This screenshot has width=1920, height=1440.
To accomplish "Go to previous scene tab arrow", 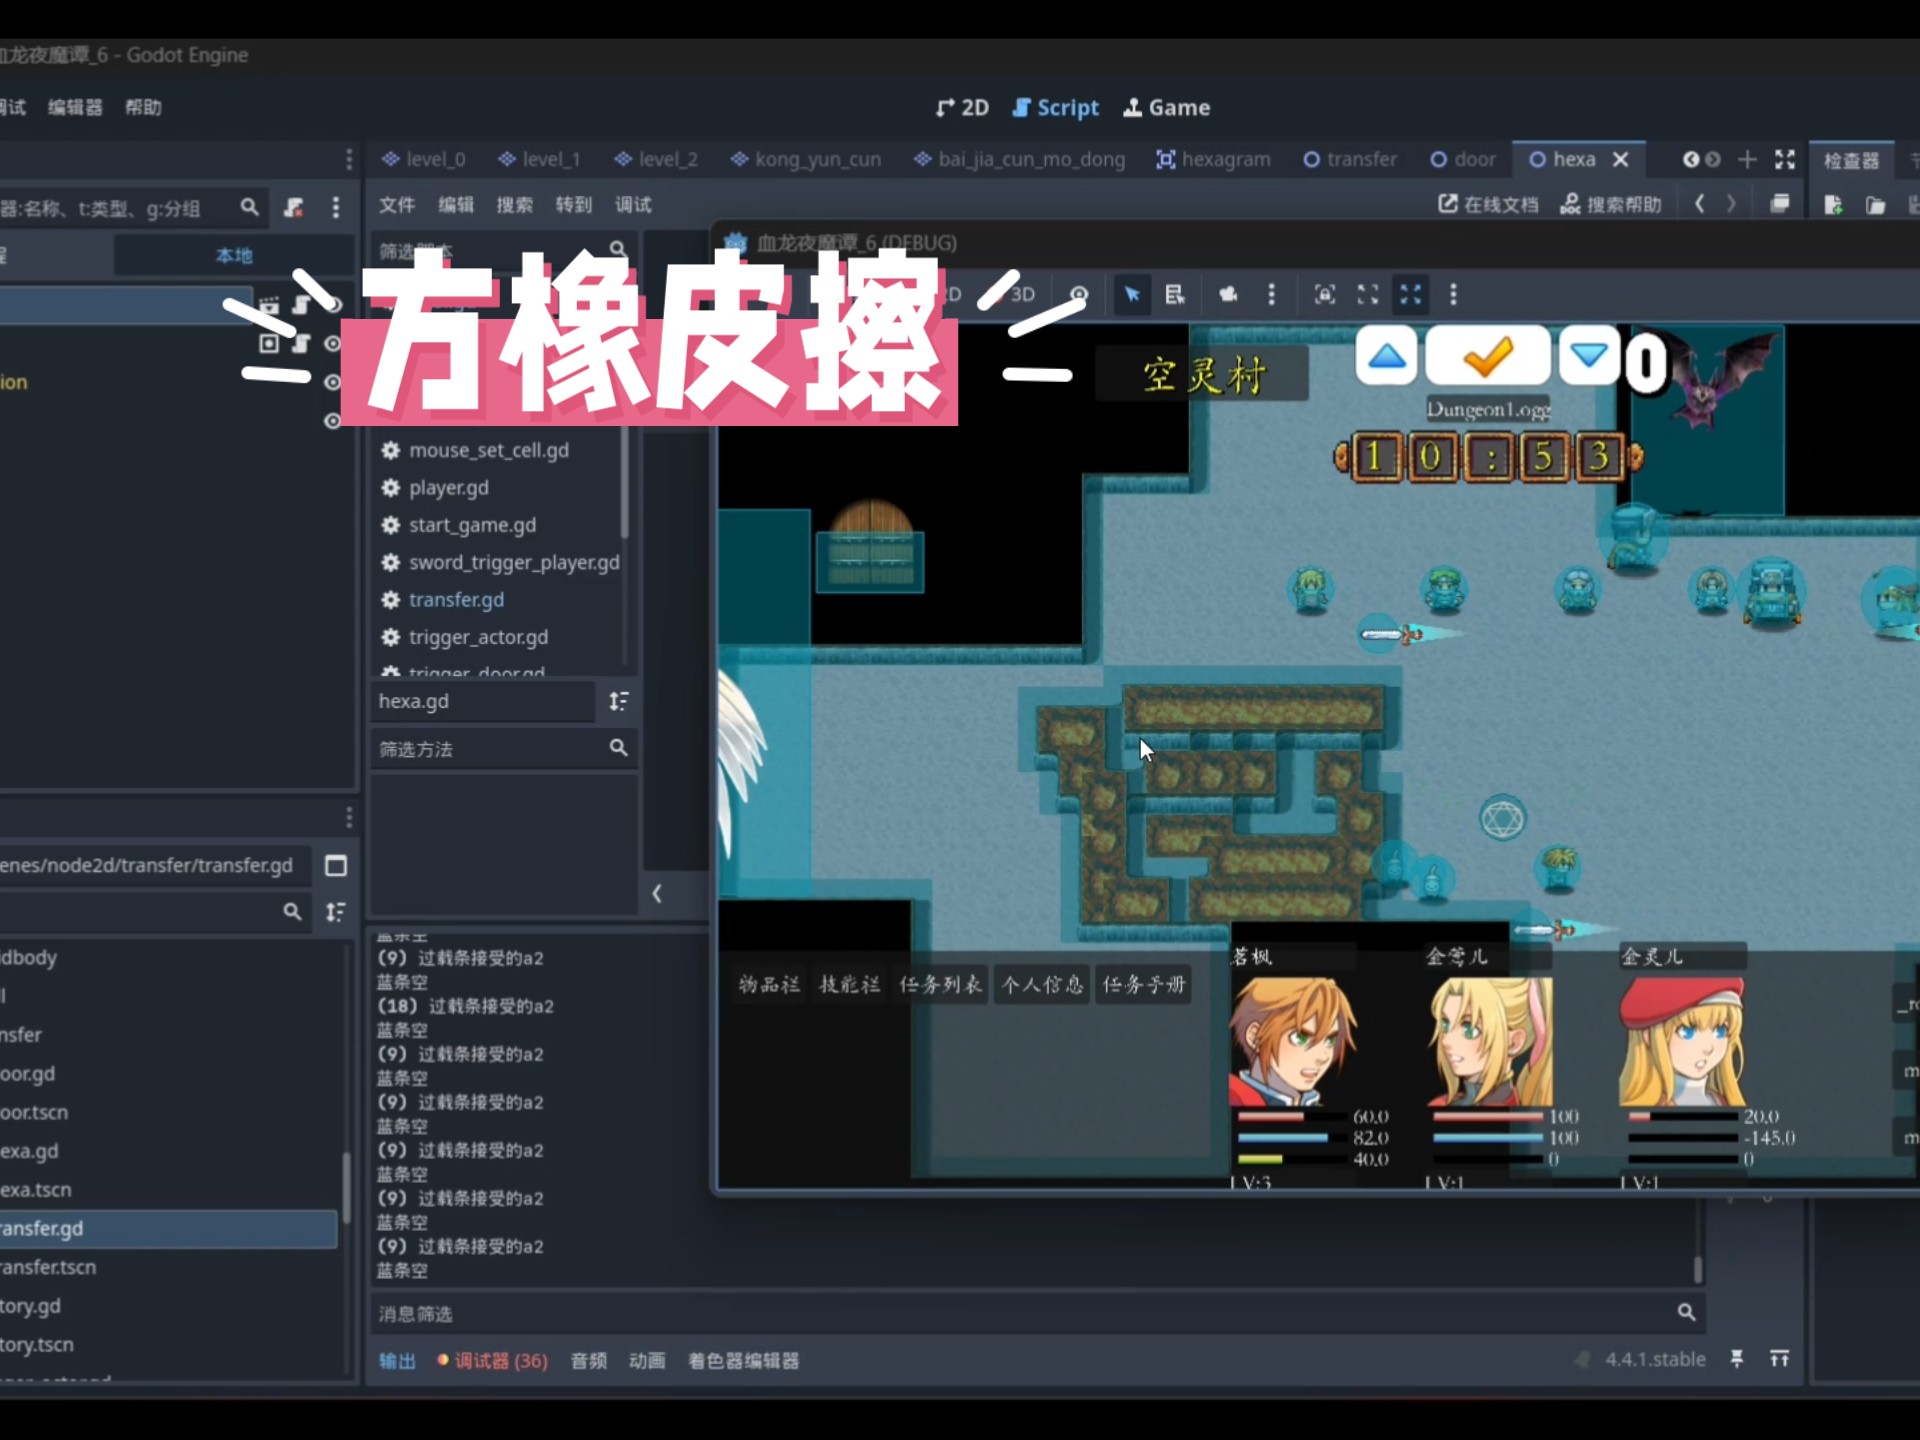I will pyautogui.click(x=1690, y=159).
